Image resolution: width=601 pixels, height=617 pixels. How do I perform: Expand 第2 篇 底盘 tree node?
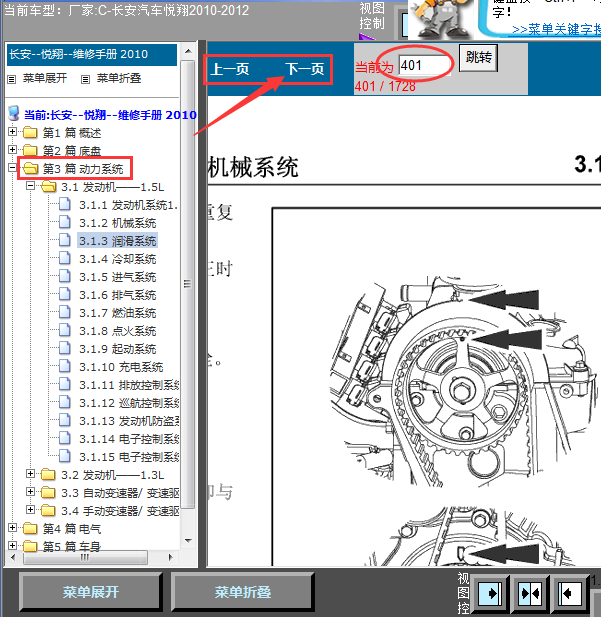click(12, 150)
